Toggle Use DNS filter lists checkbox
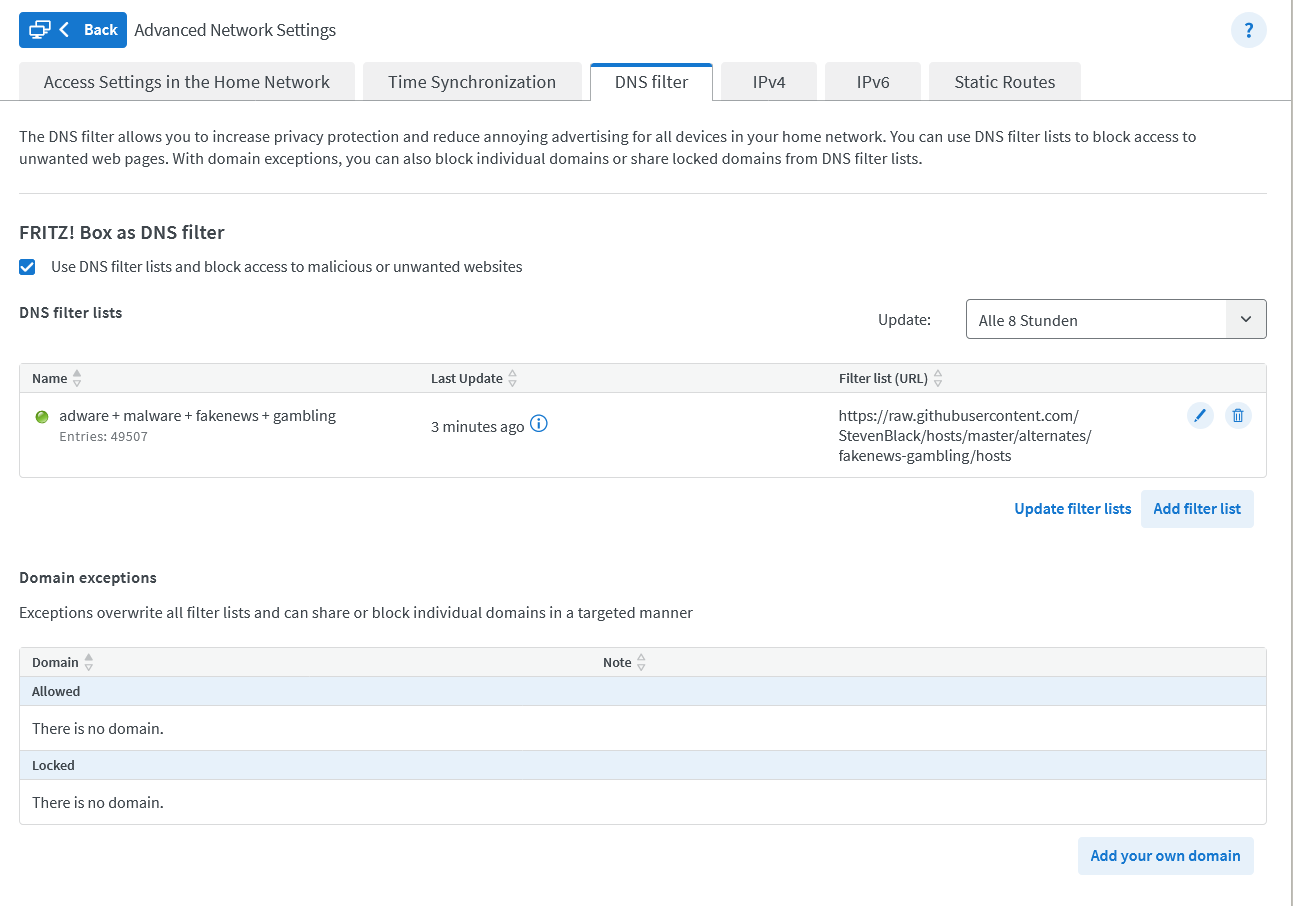This screenshot has width=1293, height=906. click(x=28, y=267)
